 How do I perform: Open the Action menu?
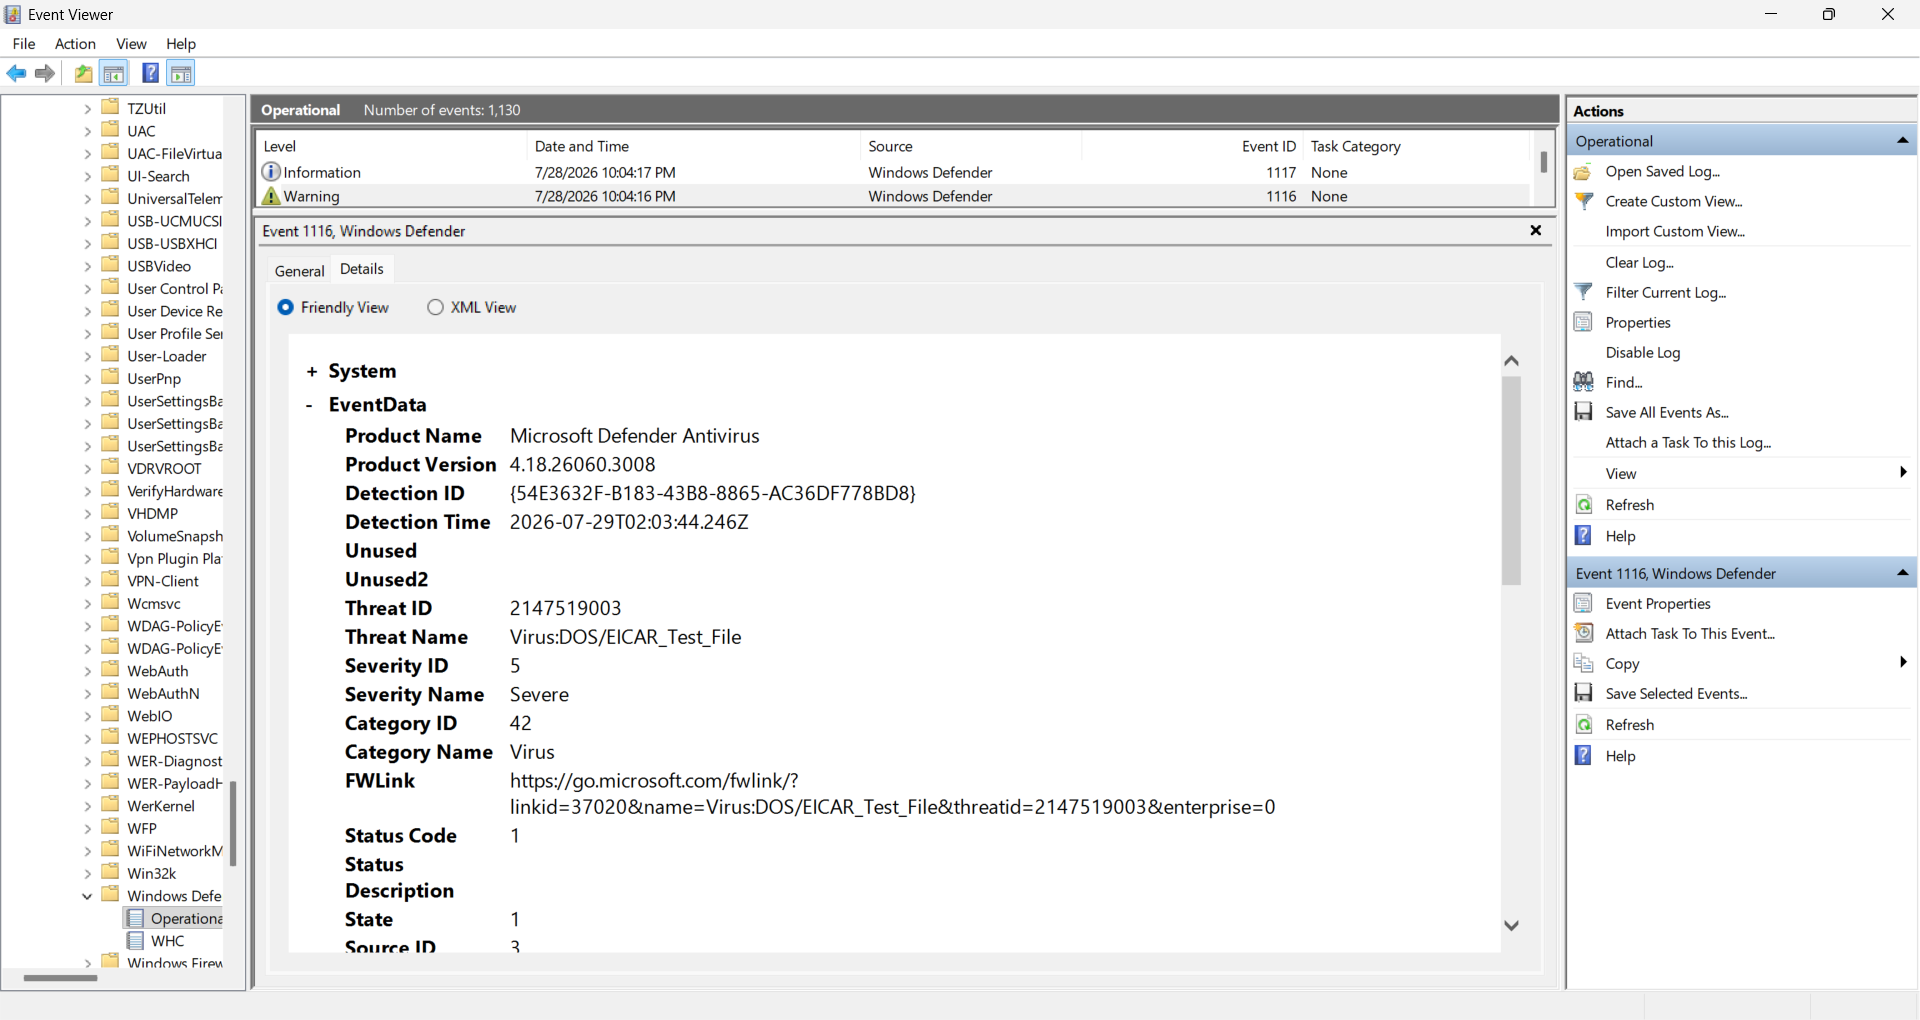75,44
